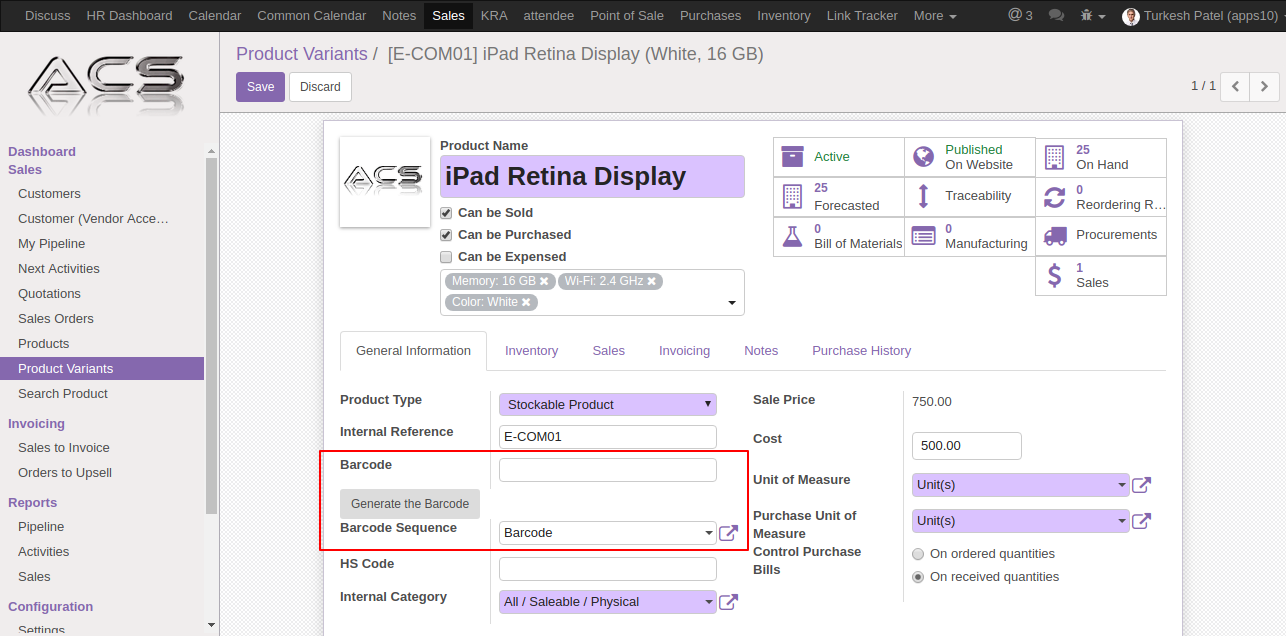Switch to the Purchase History tab

coord(861,351)
